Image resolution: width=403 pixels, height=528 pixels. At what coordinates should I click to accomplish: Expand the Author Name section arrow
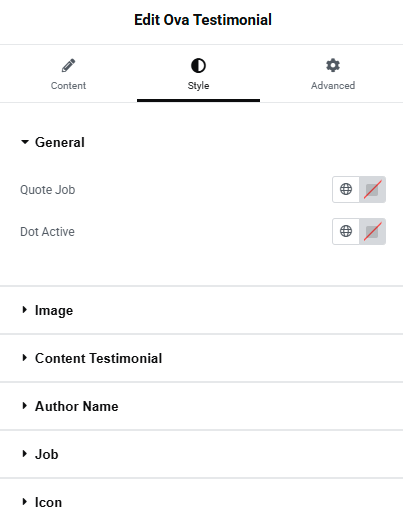[x=24, y=406]
